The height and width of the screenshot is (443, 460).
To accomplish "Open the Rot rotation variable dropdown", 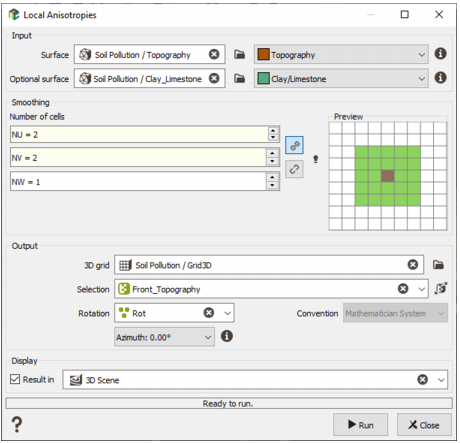I will coord(227,313).
